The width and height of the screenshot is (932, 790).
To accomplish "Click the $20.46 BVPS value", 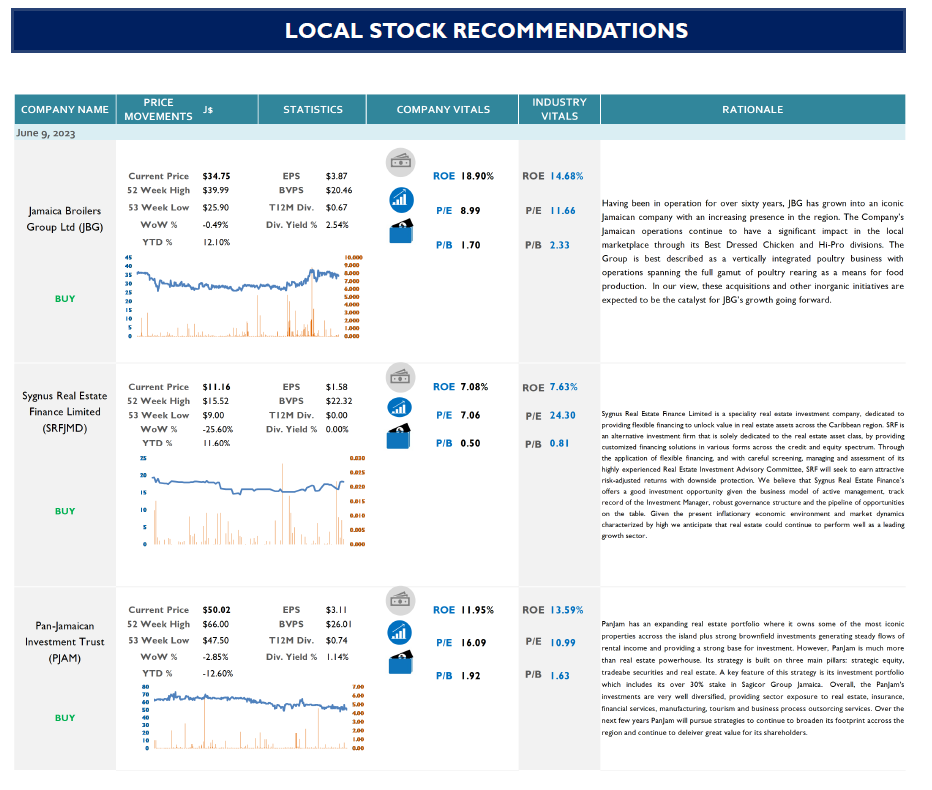I will pos(339,190).
